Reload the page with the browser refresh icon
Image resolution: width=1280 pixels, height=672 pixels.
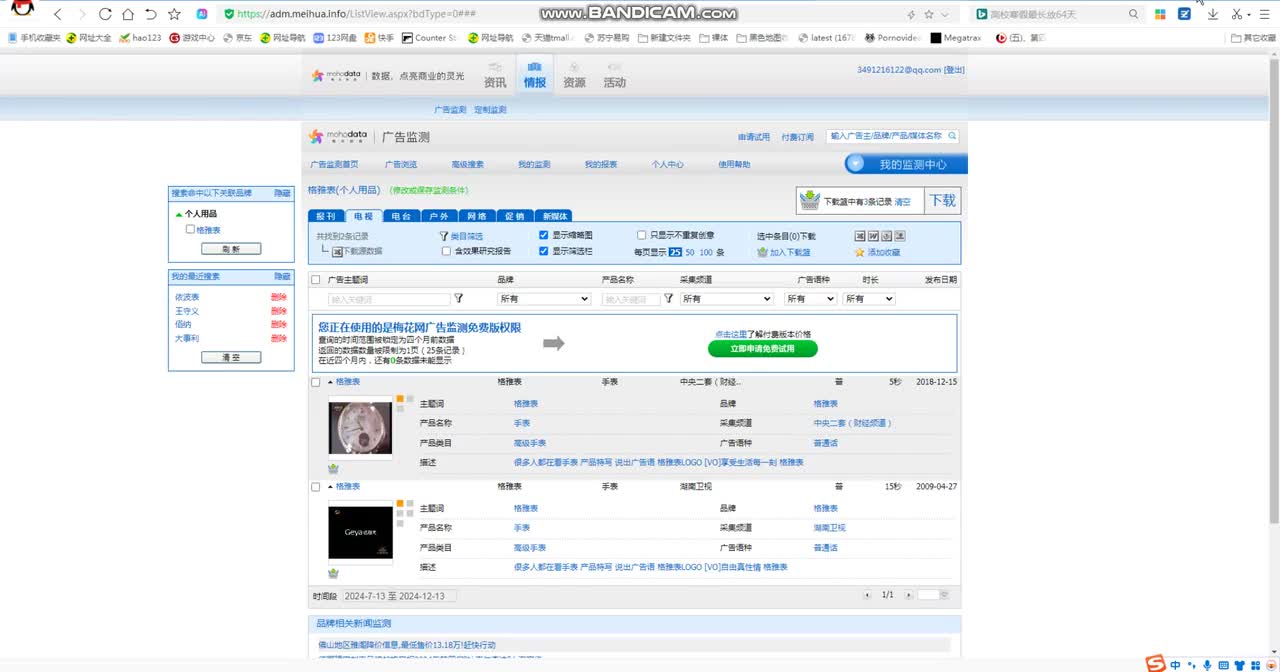tap(105, 14)
